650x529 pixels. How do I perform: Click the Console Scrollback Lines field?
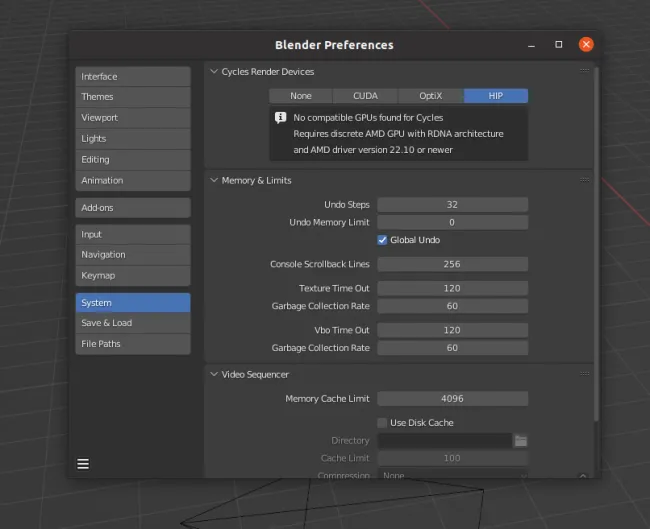(453, 264)
